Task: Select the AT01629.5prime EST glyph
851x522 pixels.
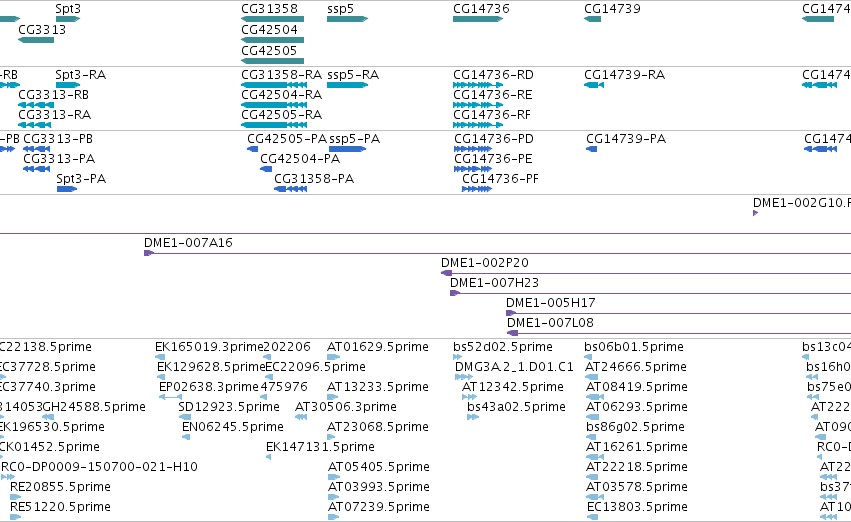Action: tap(333, 357)
